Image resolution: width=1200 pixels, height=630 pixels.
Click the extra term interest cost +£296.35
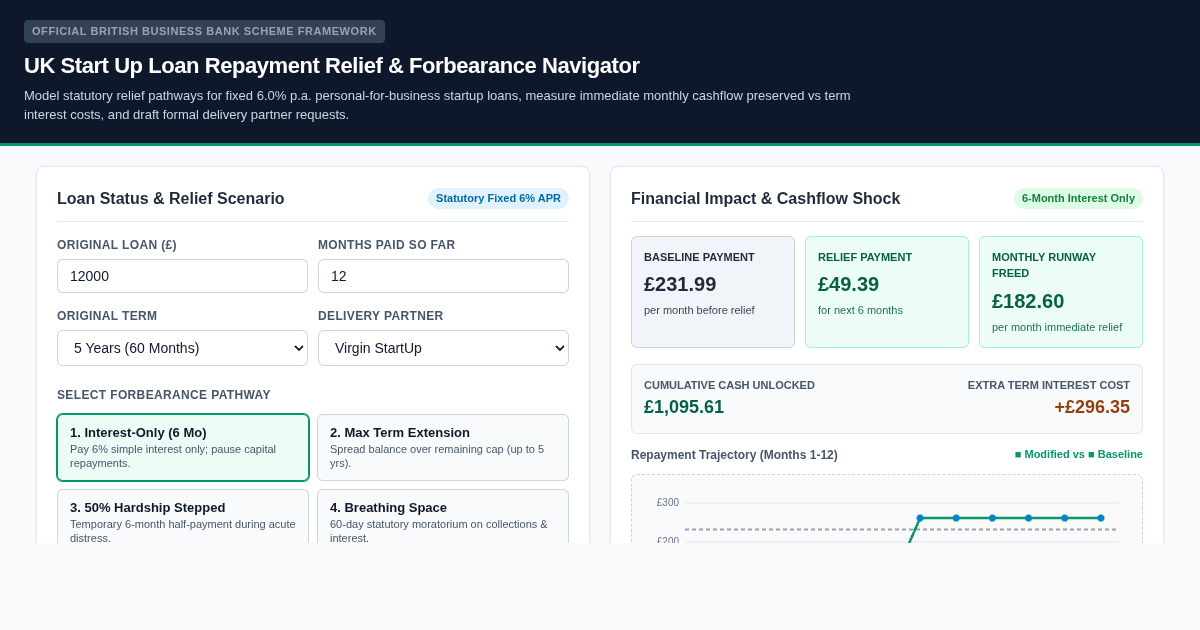point(1092,407)
